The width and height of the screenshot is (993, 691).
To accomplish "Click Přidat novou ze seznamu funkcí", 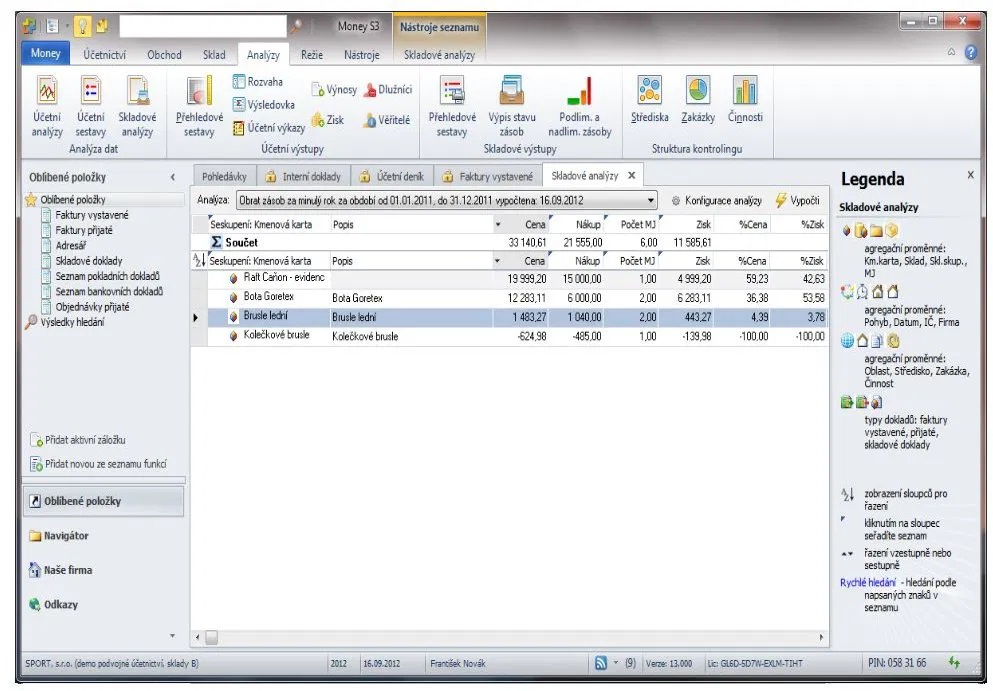I will click(x=98, y=464).
